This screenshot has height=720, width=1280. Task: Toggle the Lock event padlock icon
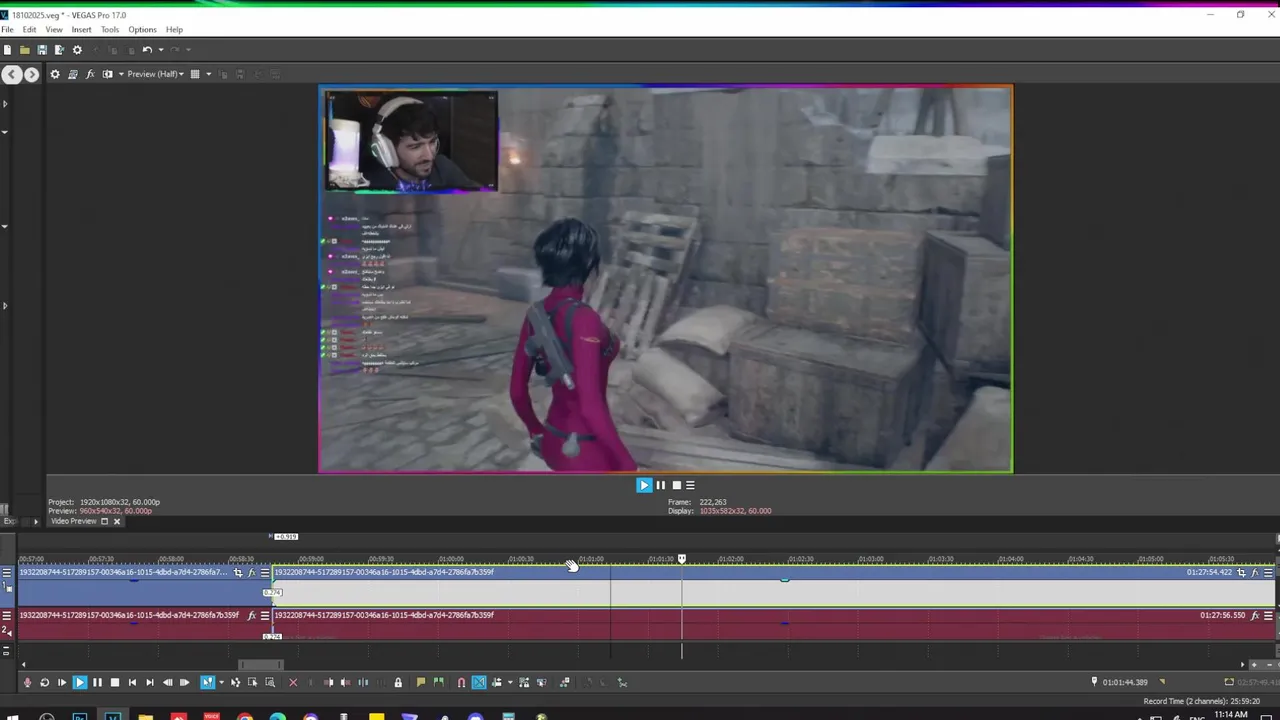pos(398,683)
